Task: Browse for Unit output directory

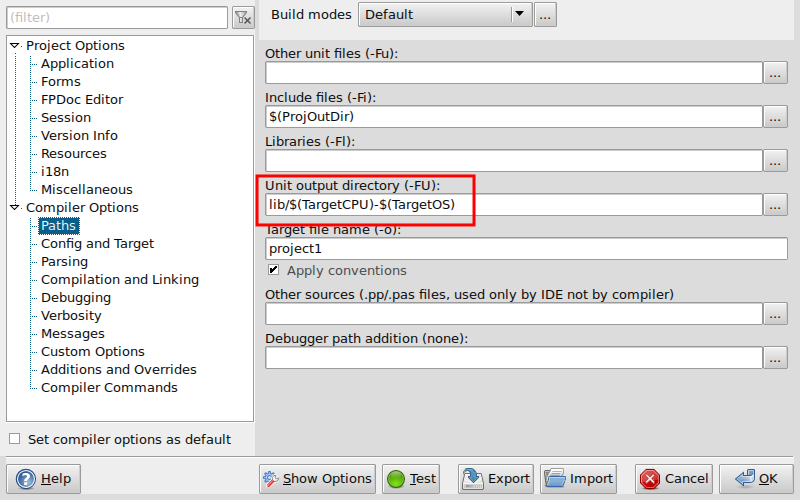Action: [x=775, y=205]
